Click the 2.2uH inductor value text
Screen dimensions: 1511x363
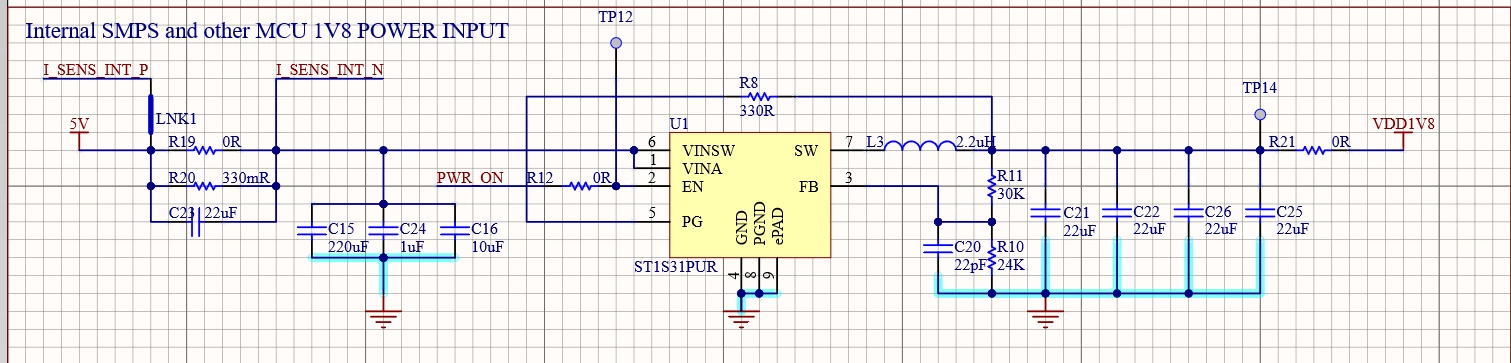[x=975, y=143]
